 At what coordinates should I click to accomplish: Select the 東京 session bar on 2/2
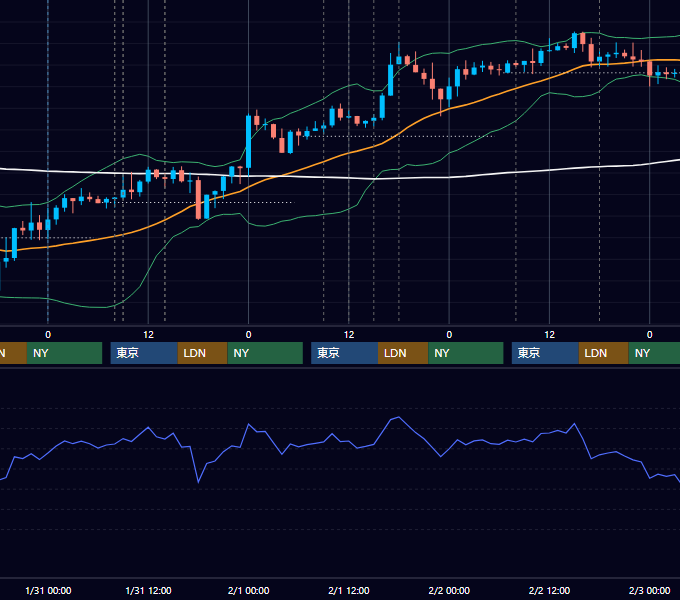pos(545,353)
